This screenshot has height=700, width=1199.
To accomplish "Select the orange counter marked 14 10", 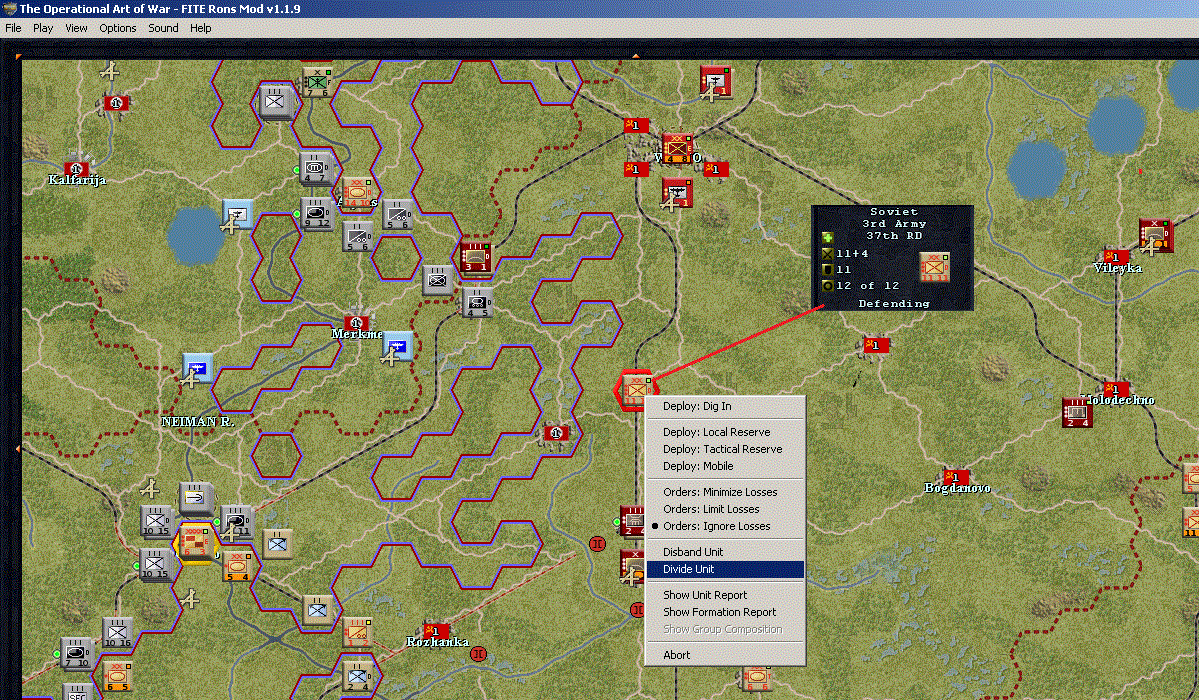I will pos(357,193).
